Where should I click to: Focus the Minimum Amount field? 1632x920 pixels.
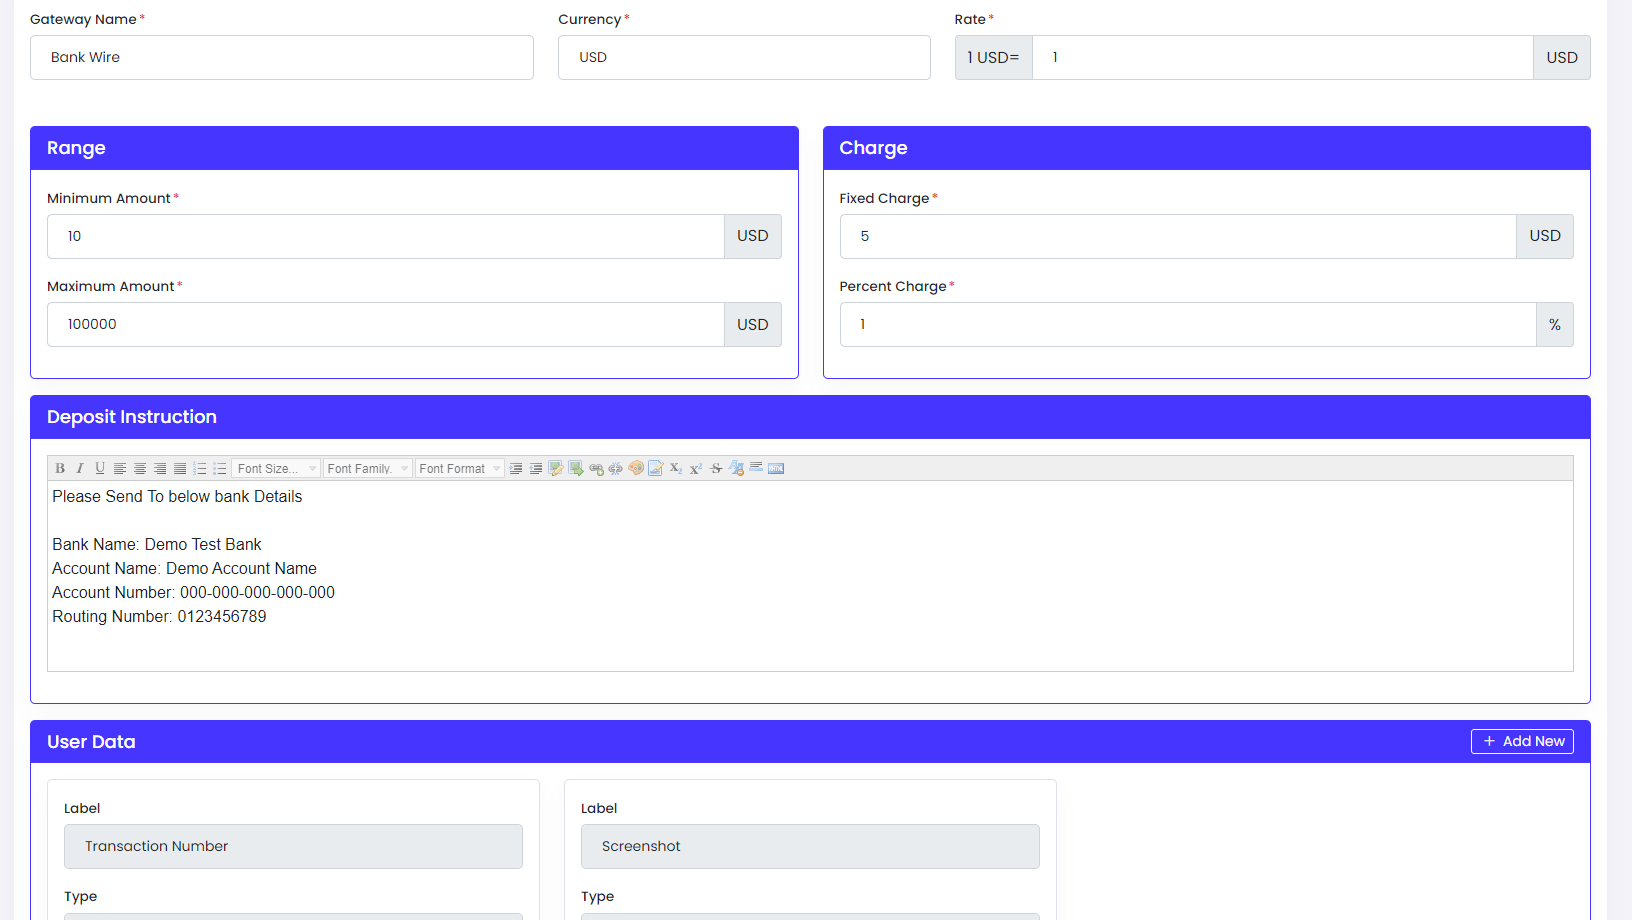tap(386, 236)
